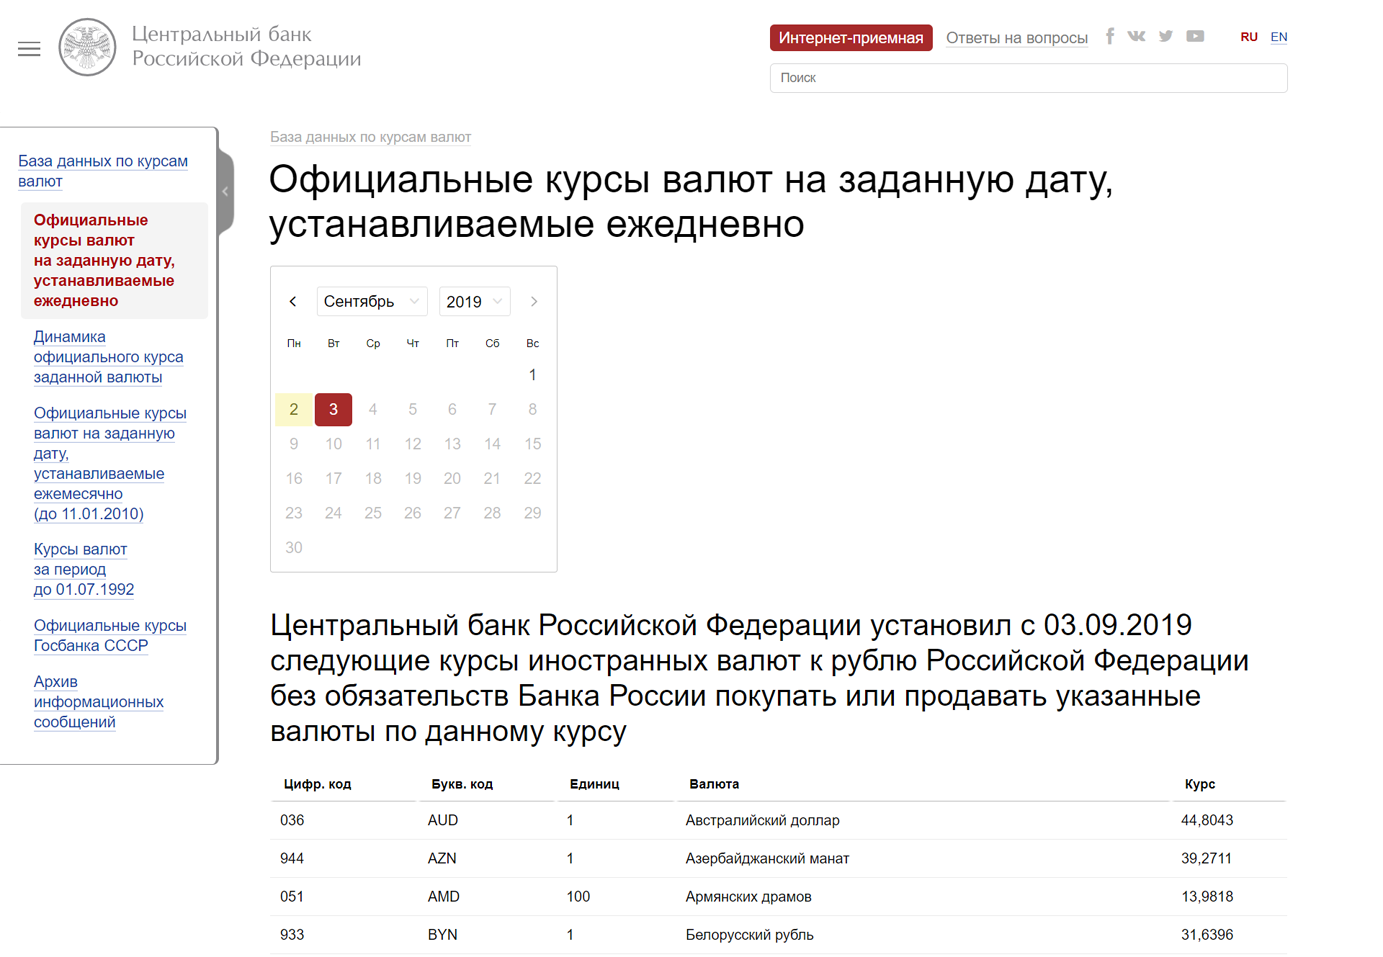Click the Bank of Russia emblem logo
The width and height of the screenshot is (1383, 957).
pyautogui.click(x=87, y=47)
